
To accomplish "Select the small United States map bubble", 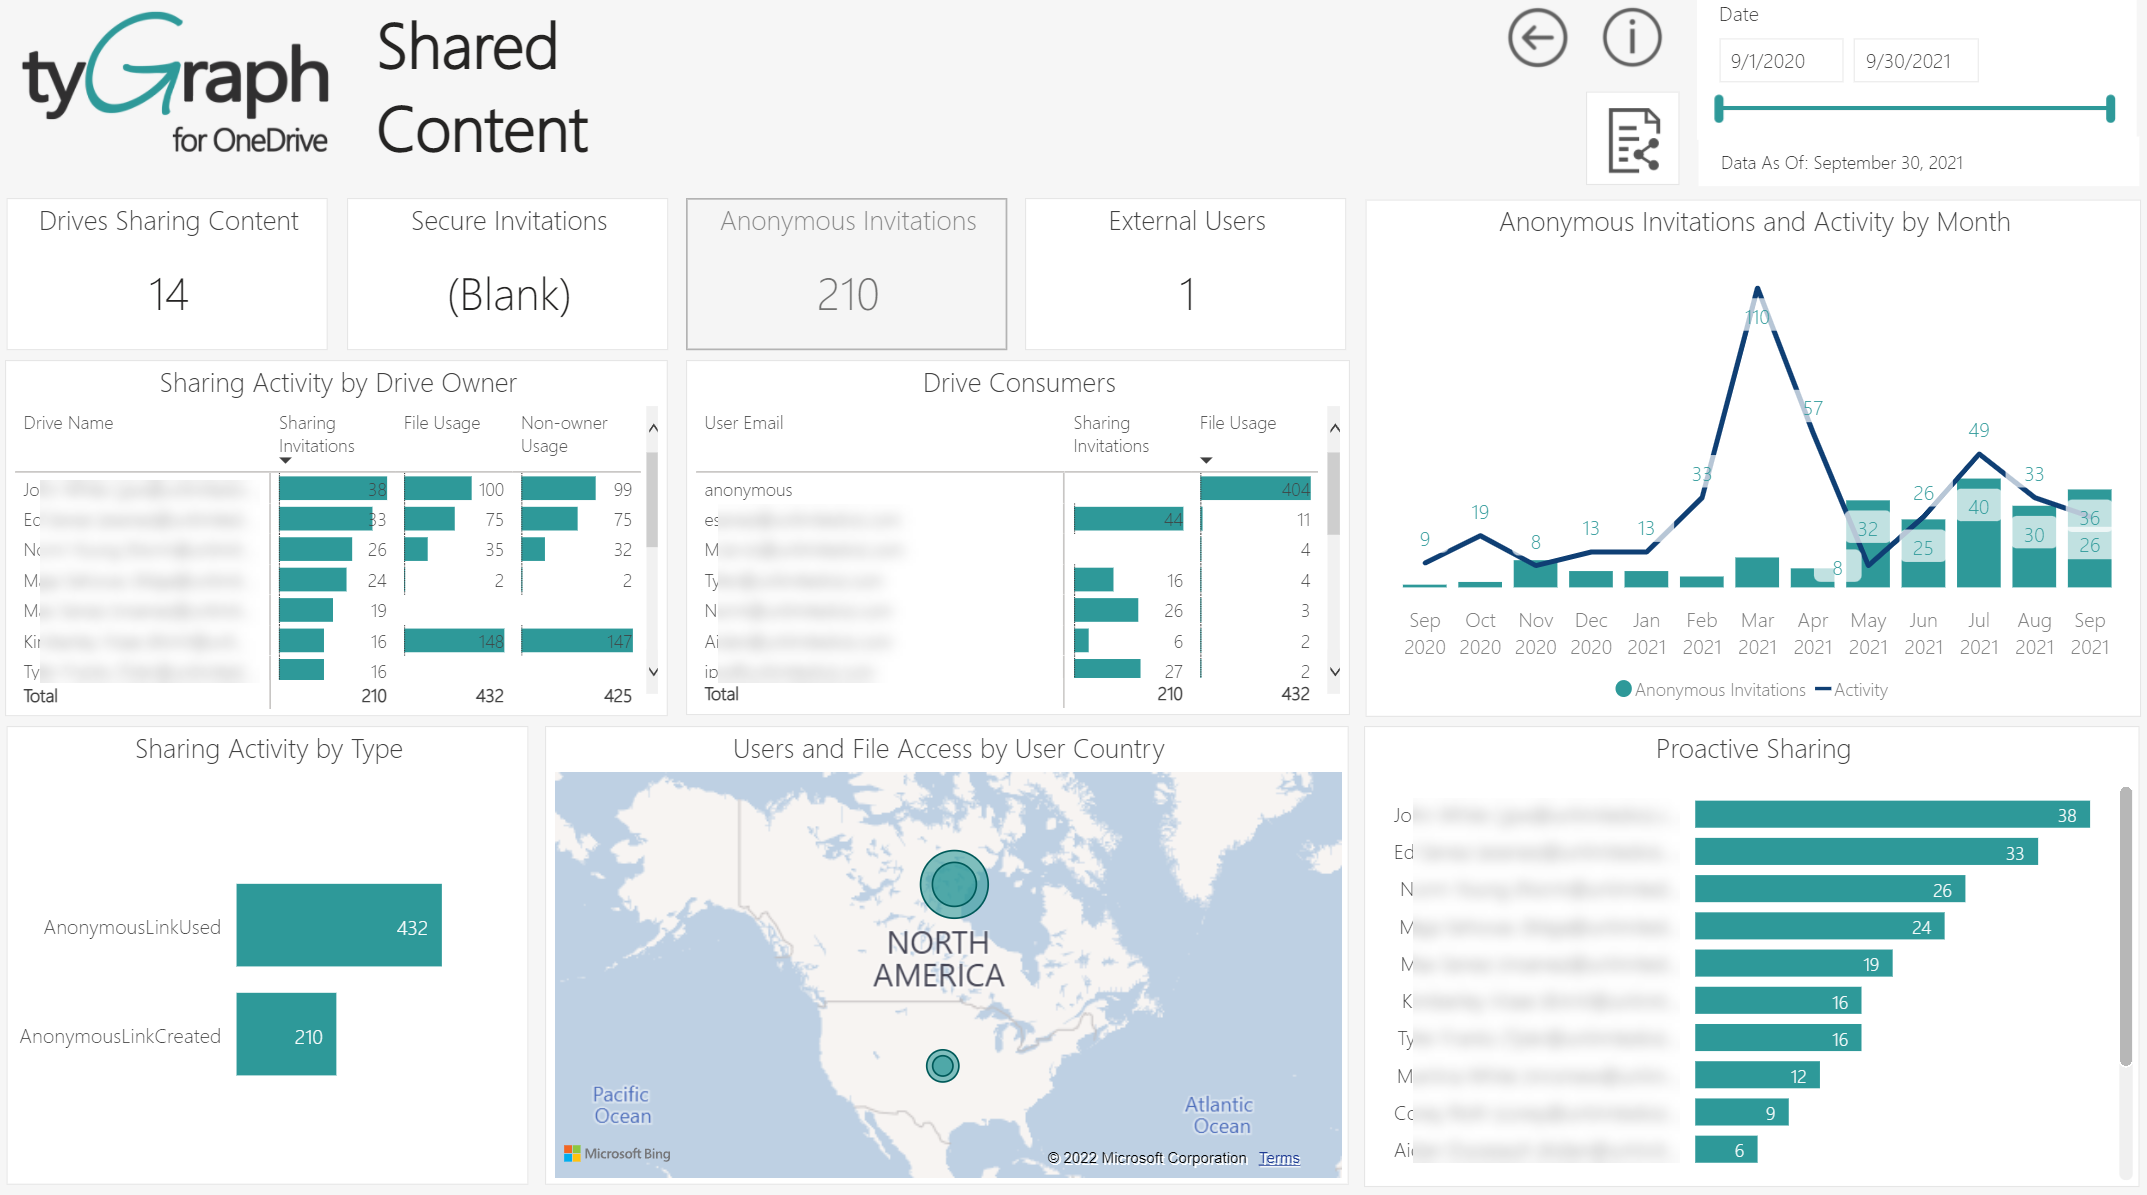I will (x=942, y=1066).
